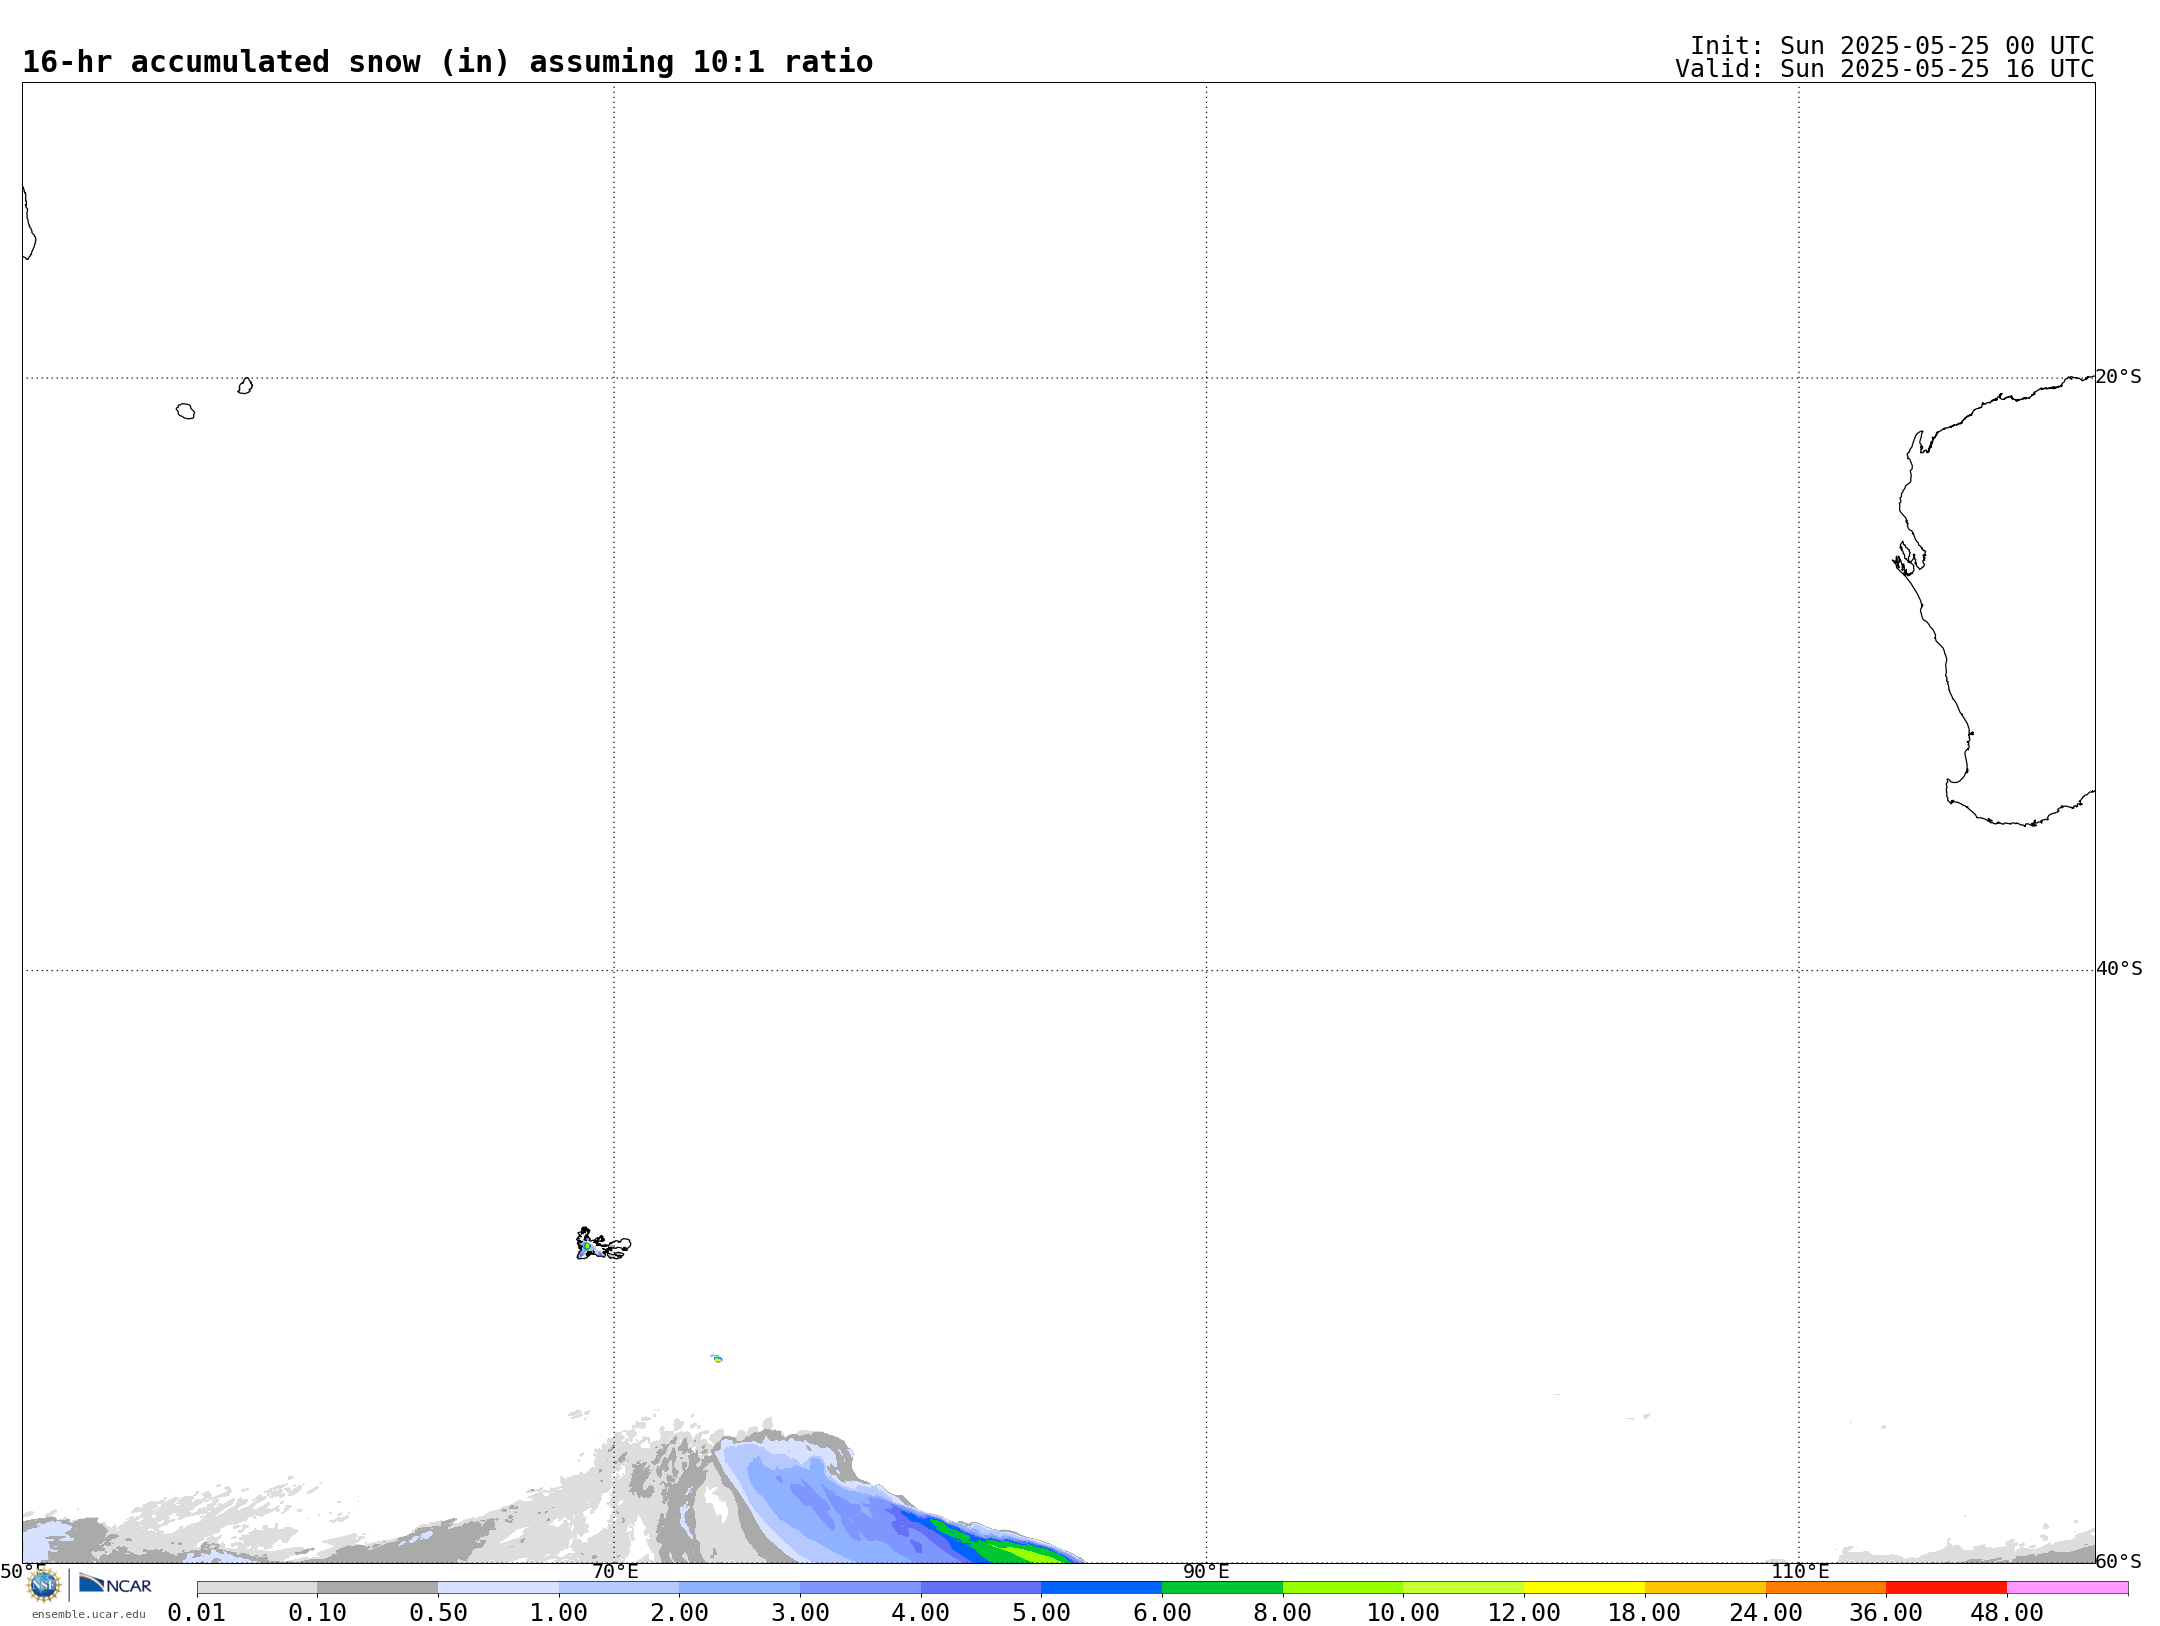This screenshot has width=2160, height=1626.
Task: Click the 36.00 colorbar value
Action: click(x=1886, y=1613)
